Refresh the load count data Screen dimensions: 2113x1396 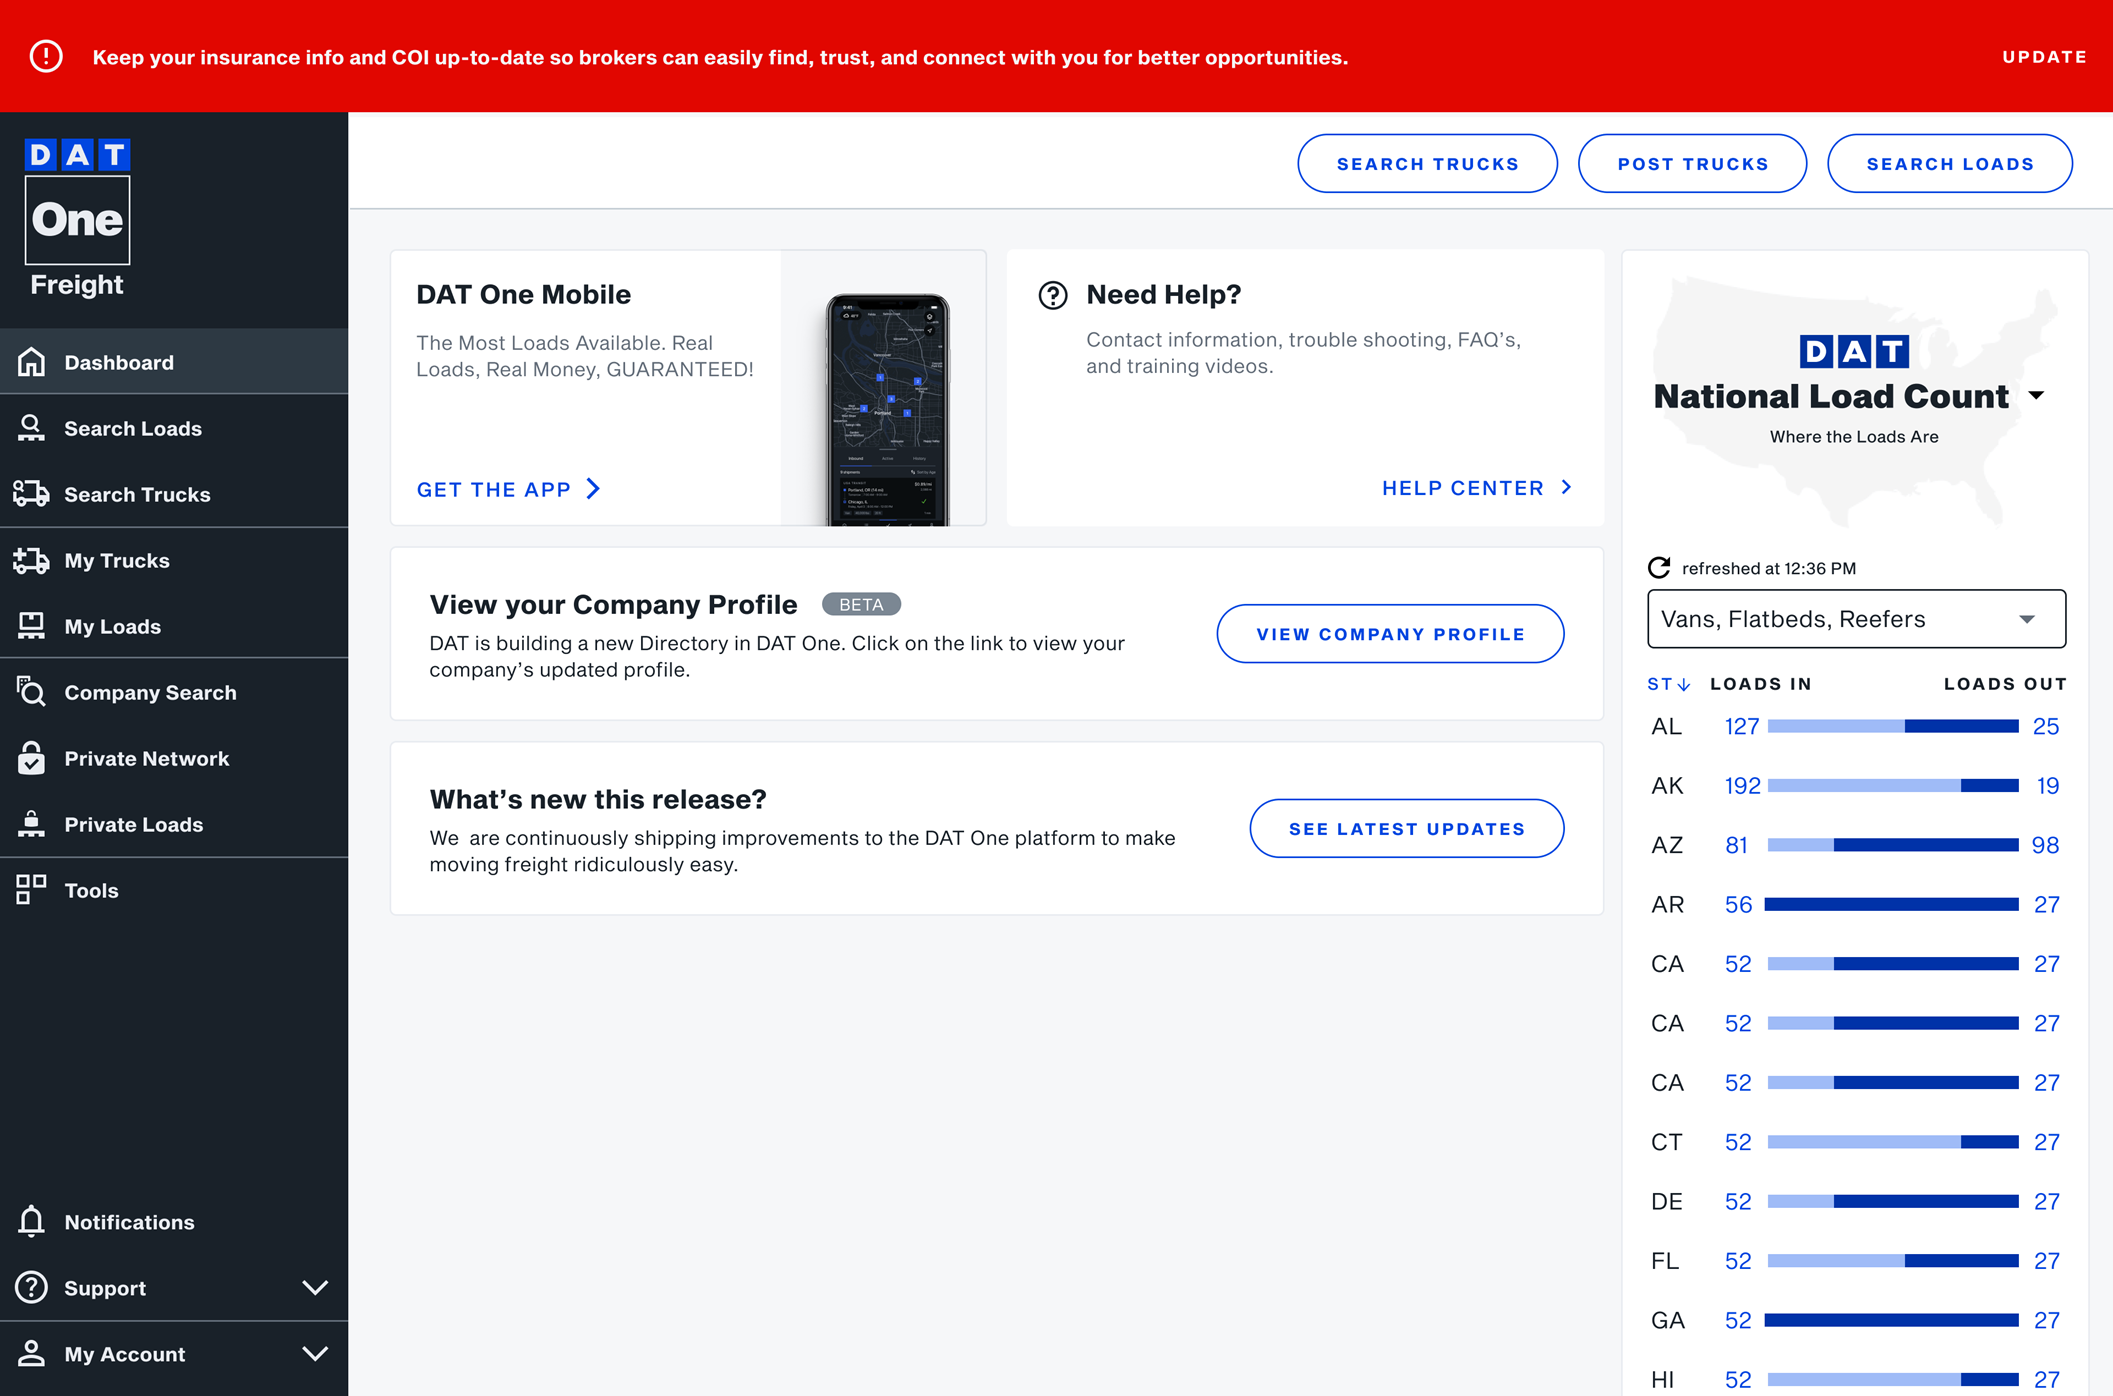point(1659,568)
